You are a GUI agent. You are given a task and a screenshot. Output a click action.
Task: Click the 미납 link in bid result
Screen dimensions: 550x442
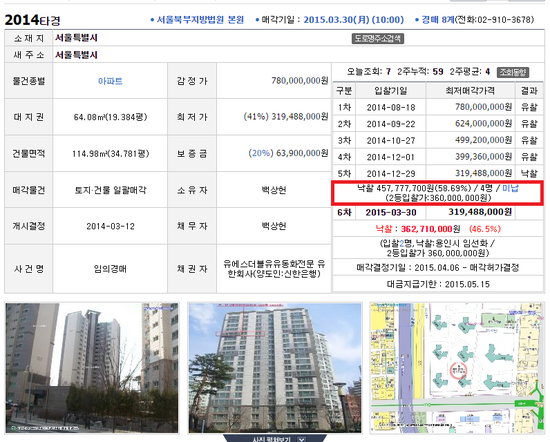pyautogui.click(x=510, y=188)
